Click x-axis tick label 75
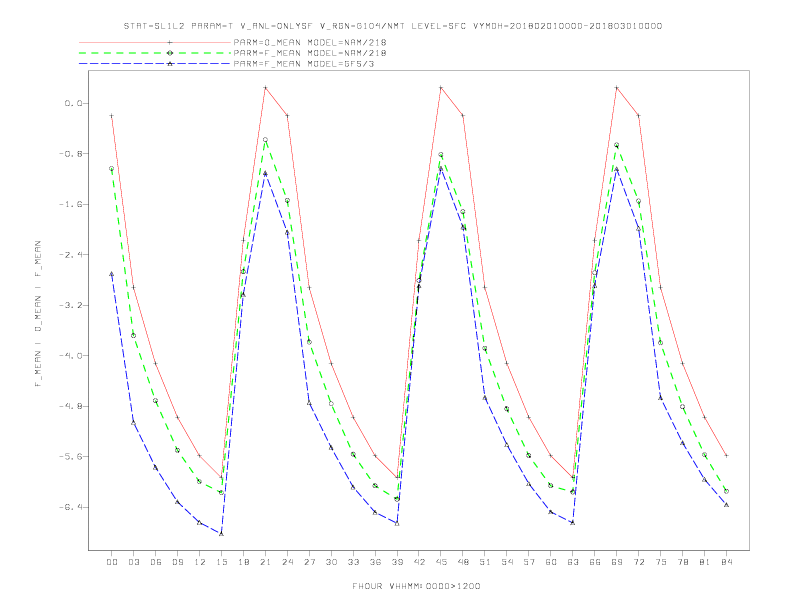 [x=661, y=562]
